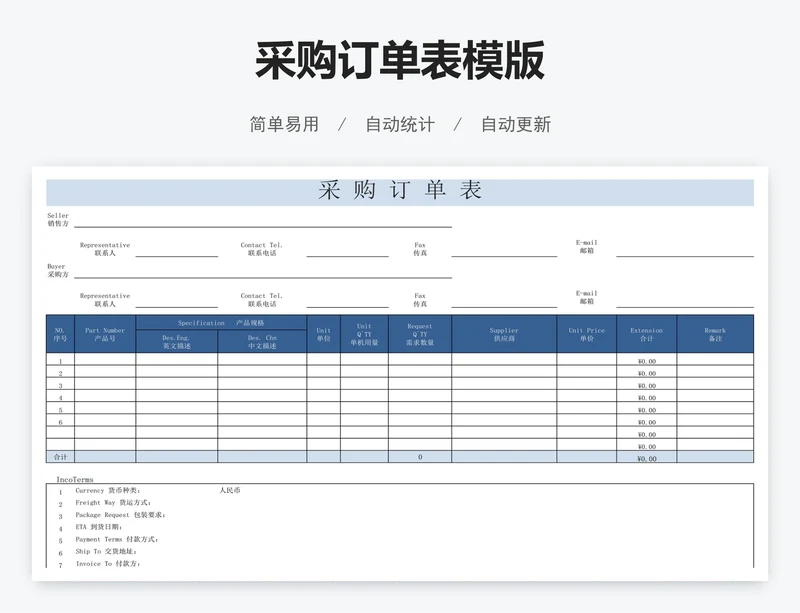Screen dimensions: 800x613
Task: Click the ¥0.00 total in the 合计 row
Action: (646, 457)
